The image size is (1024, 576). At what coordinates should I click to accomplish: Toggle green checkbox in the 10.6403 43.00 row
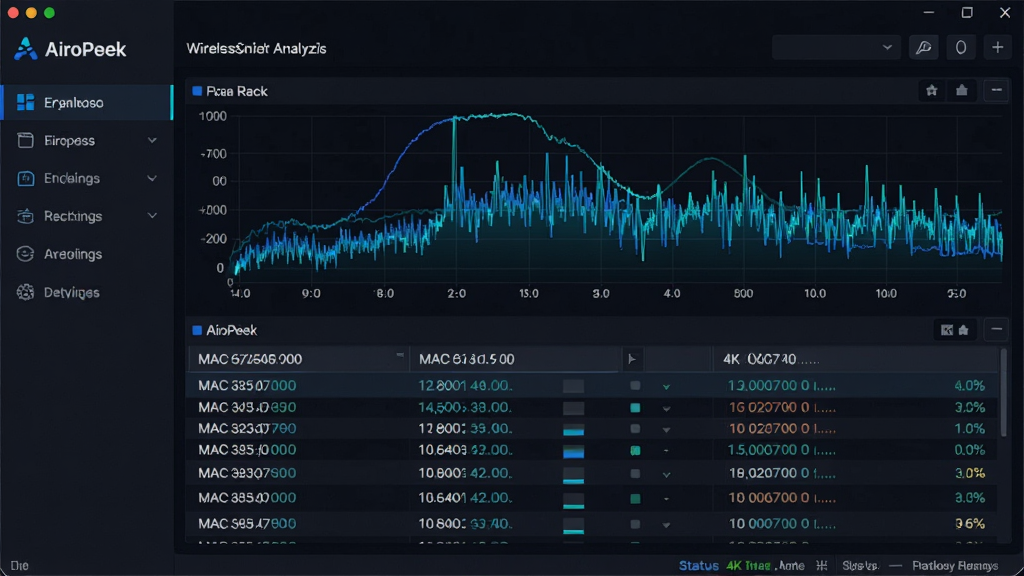point(635,451)
